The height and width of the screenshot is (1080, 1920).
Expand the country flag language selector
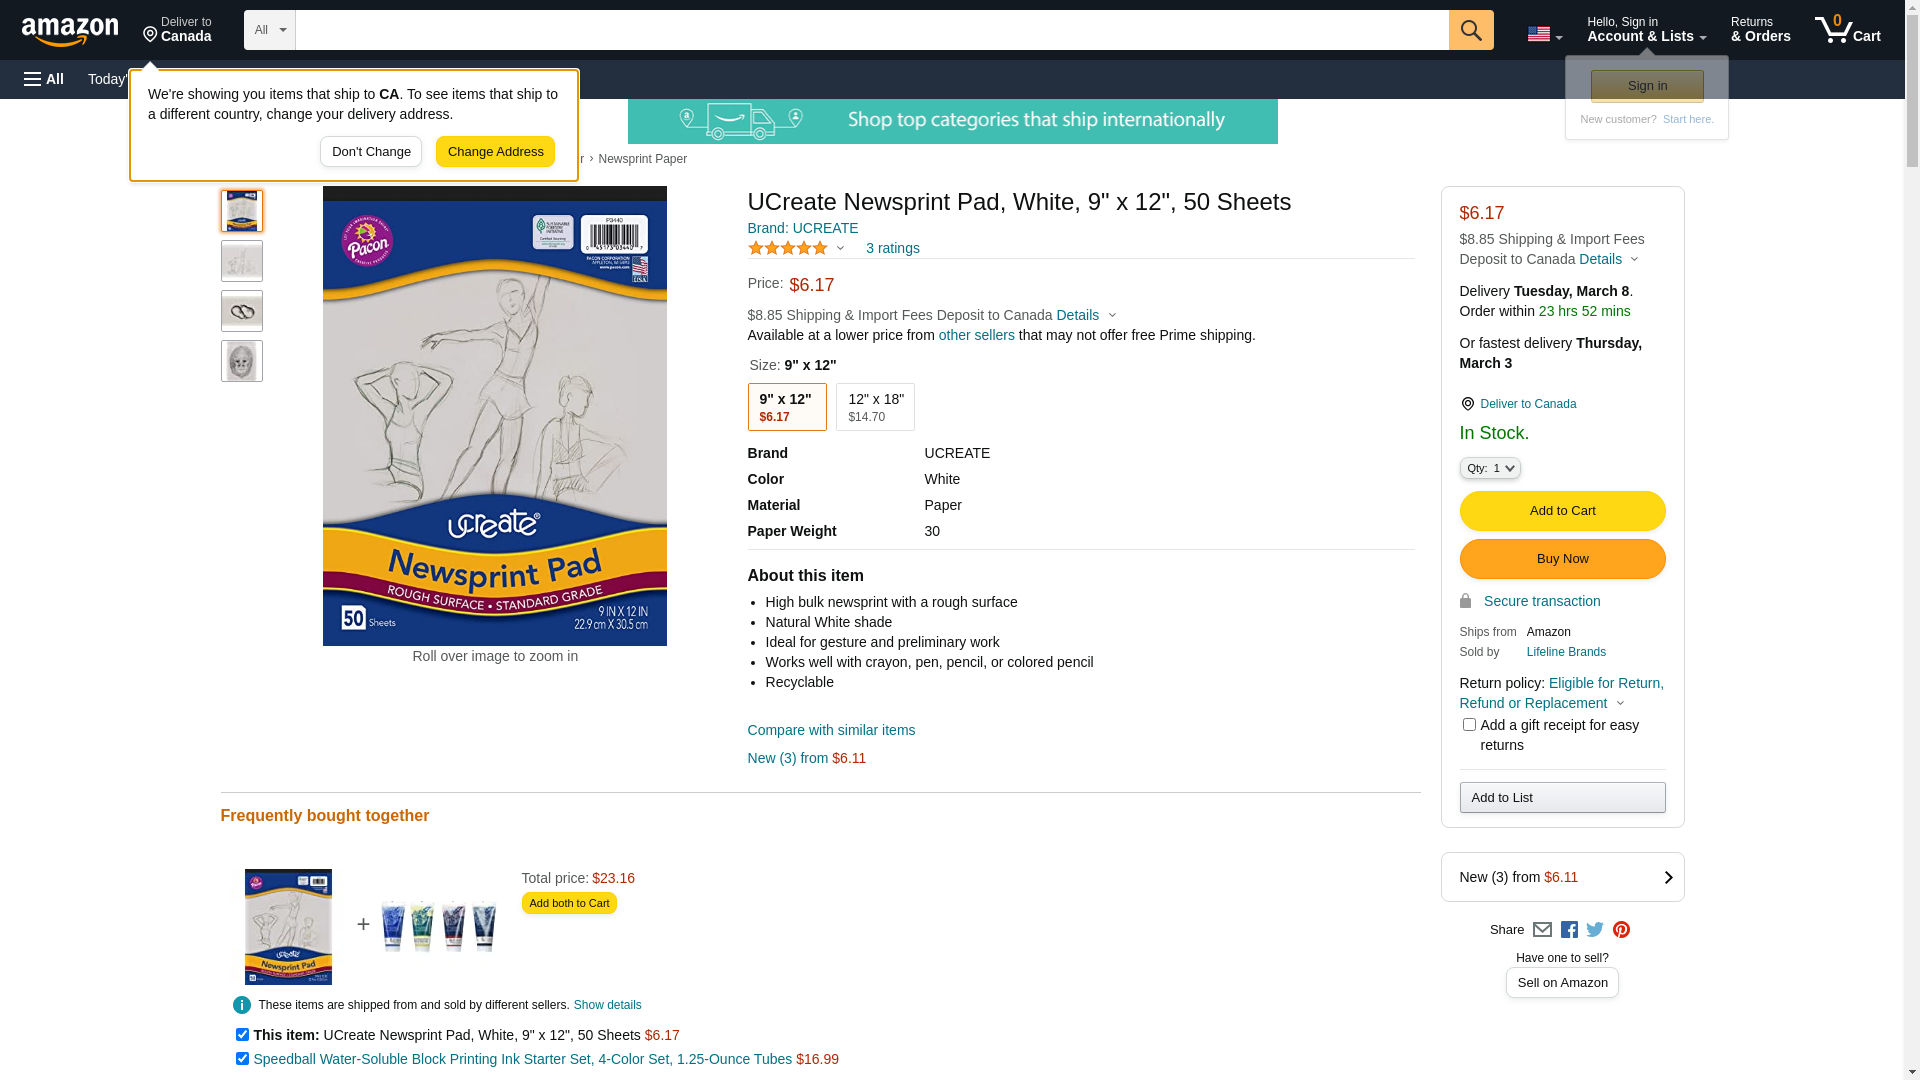pyautogui.click(x=1544, y=34)
